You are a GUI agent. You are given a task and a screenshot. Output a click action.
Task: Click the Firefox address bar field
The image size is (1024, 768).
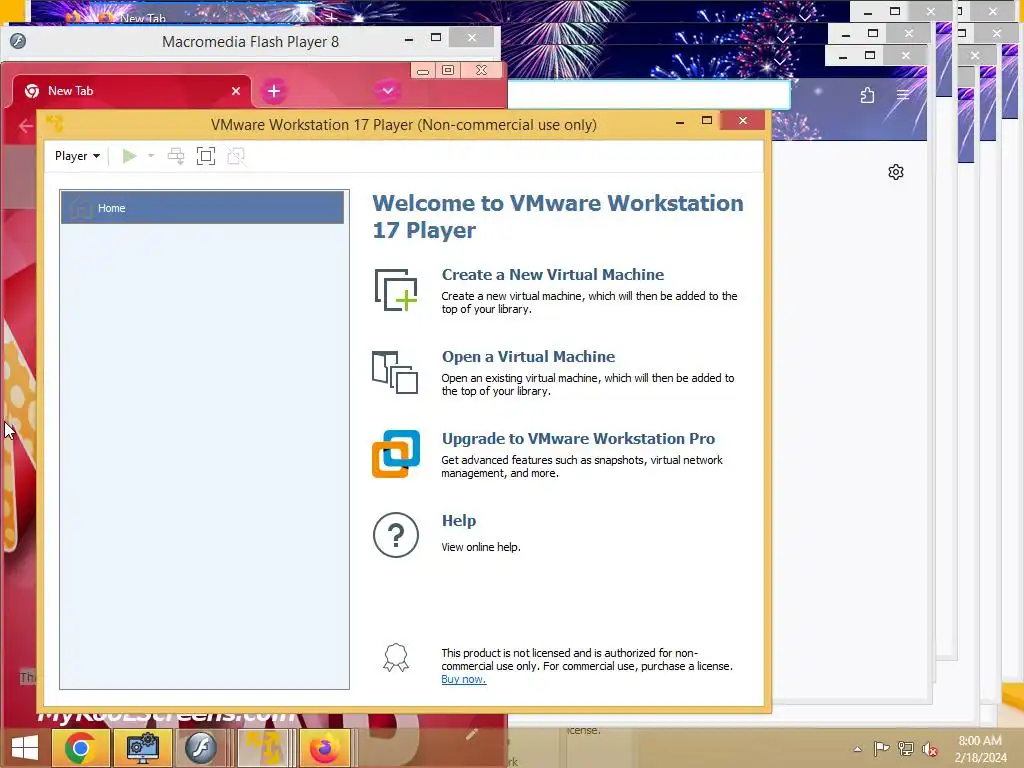pos(648,94)
